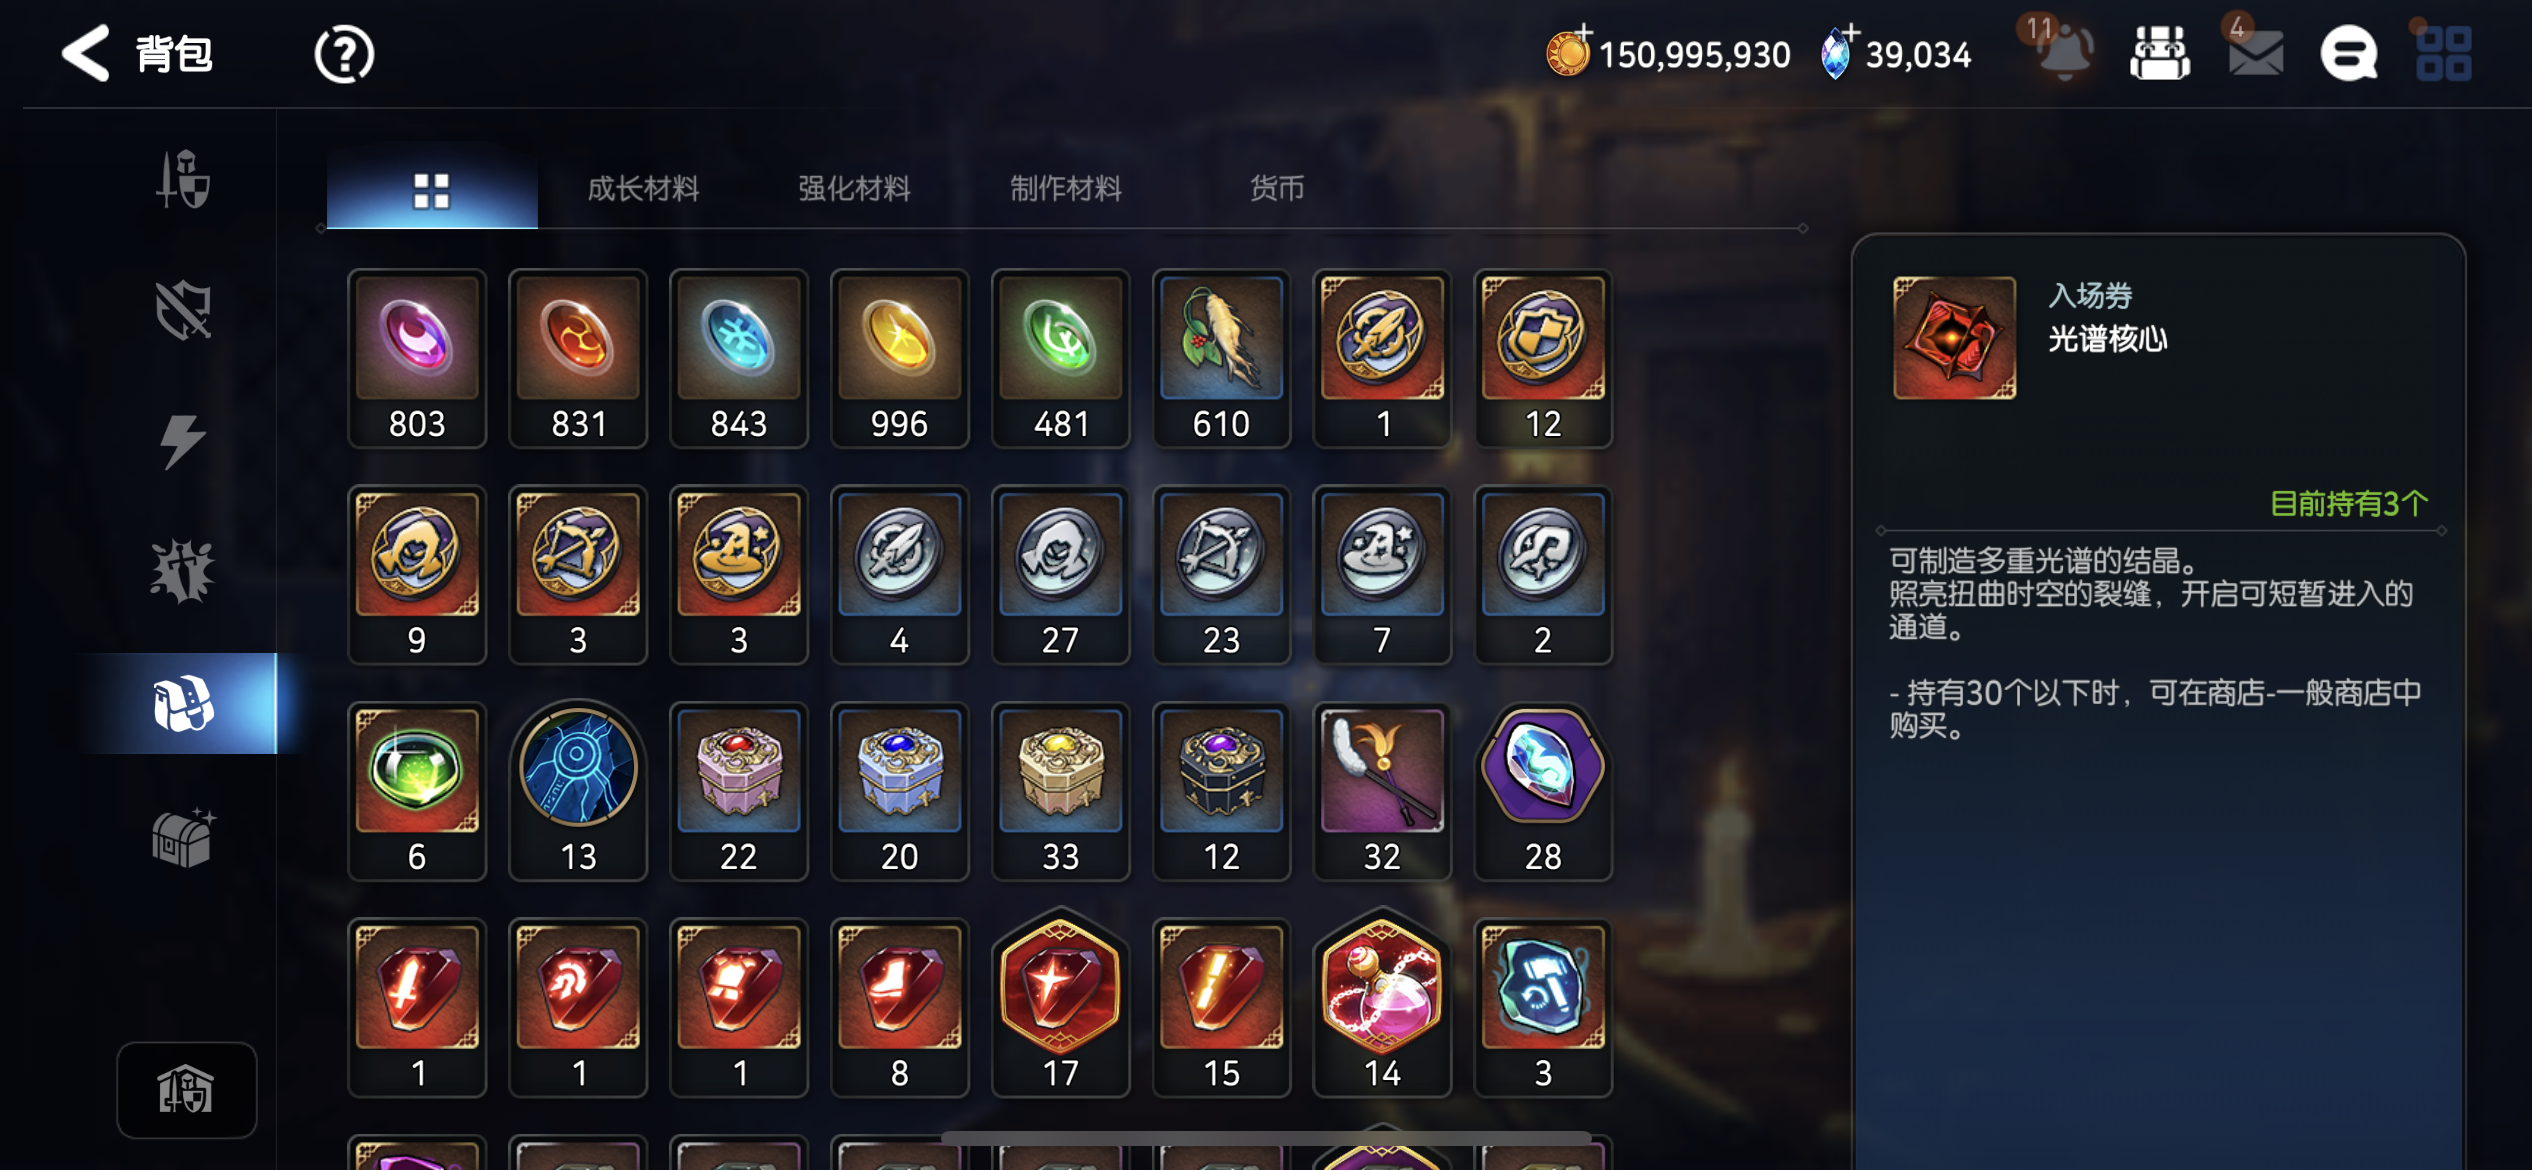Switch to the 强化材料 tab

pos(854,188)
